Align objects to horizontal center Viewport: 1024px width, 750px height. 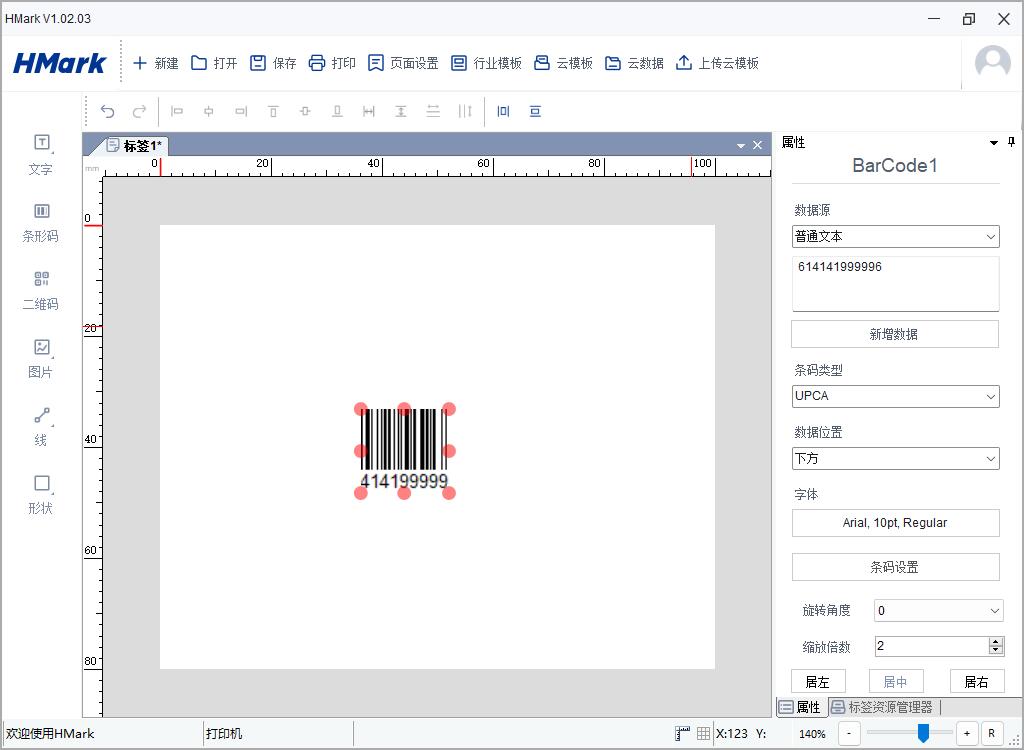(x=208, y=111)
